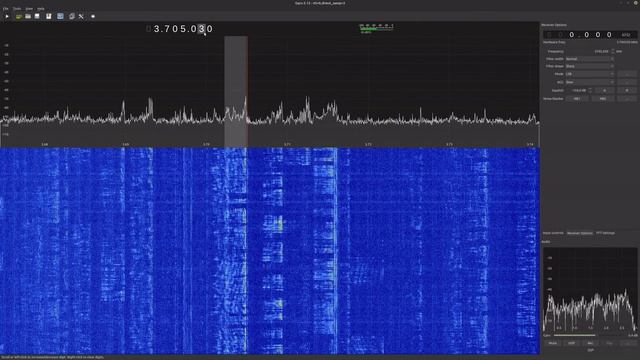Load settings via the folder icon
Viewport: 640px width, 360px height.
coord(28,16)
